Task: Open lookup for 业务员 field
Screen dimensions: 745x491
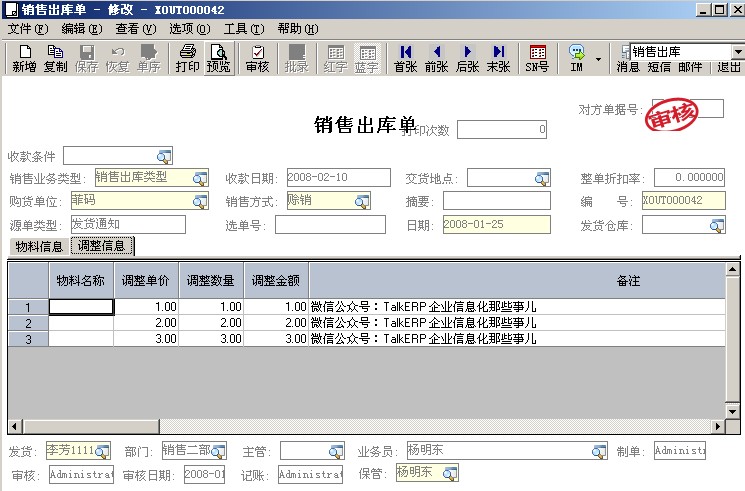Action: tap(599, 452)
